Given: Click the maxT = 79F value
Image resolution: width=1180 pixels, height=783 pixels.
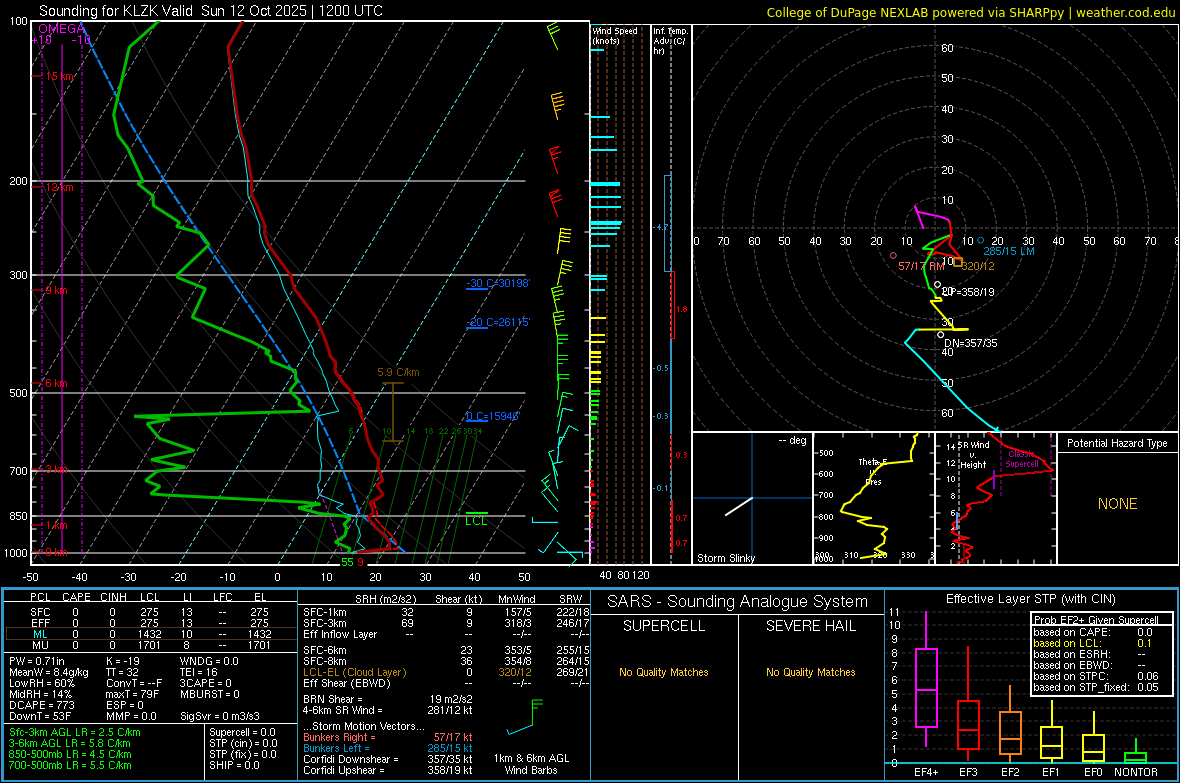Looking at the screenshot, I should 132,694.
